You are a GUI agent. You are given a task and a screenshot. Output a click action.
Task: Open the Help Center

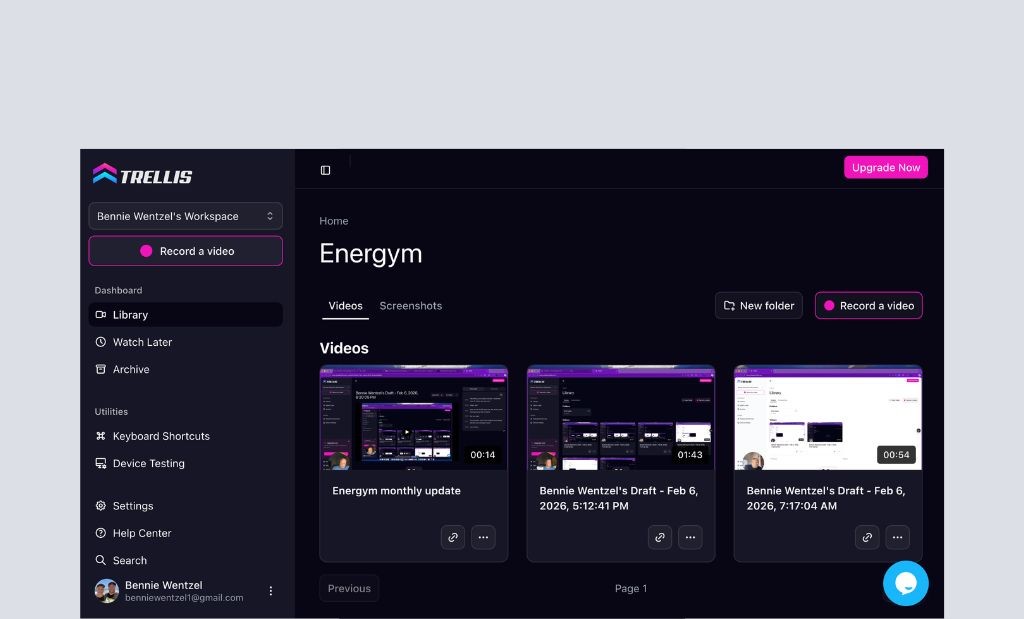click(185, 533)
